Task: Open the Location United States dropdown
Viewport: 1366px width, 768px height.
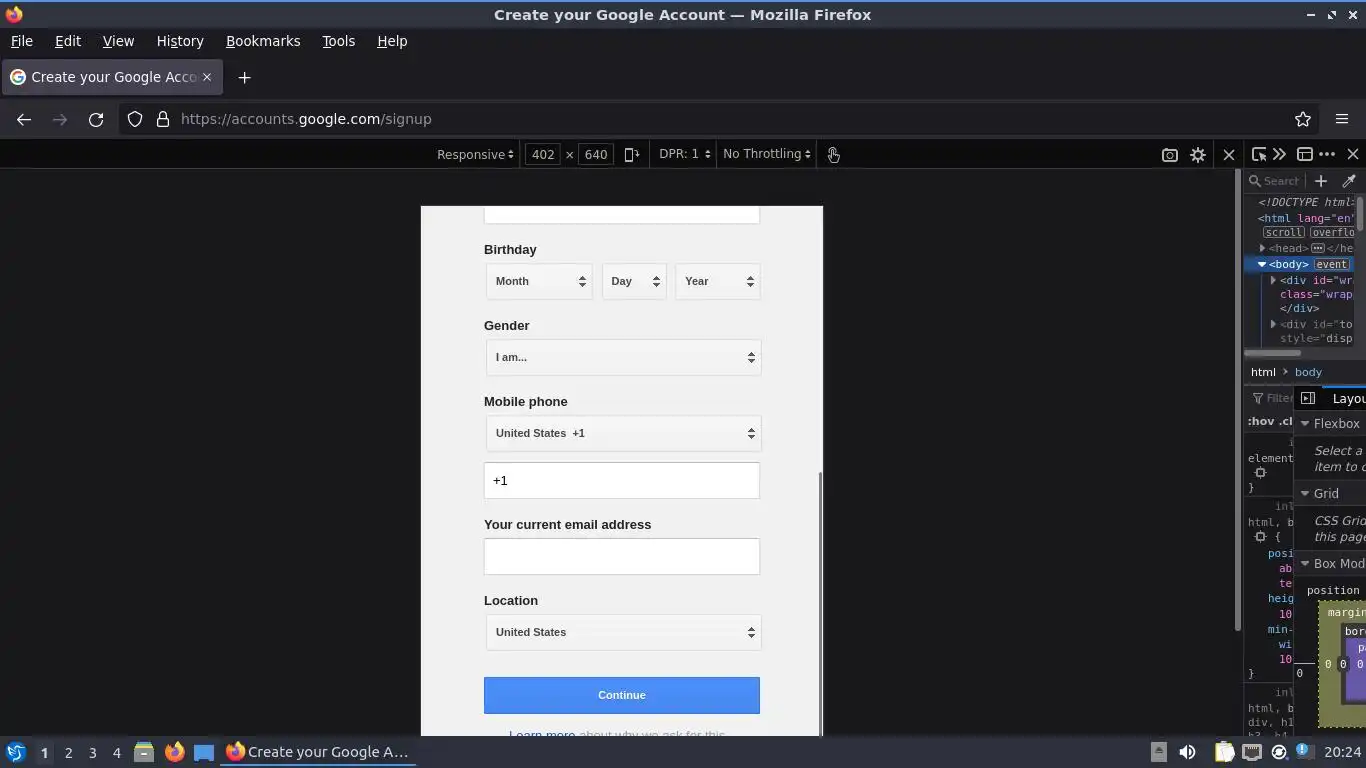Action: tap(623, 632)
